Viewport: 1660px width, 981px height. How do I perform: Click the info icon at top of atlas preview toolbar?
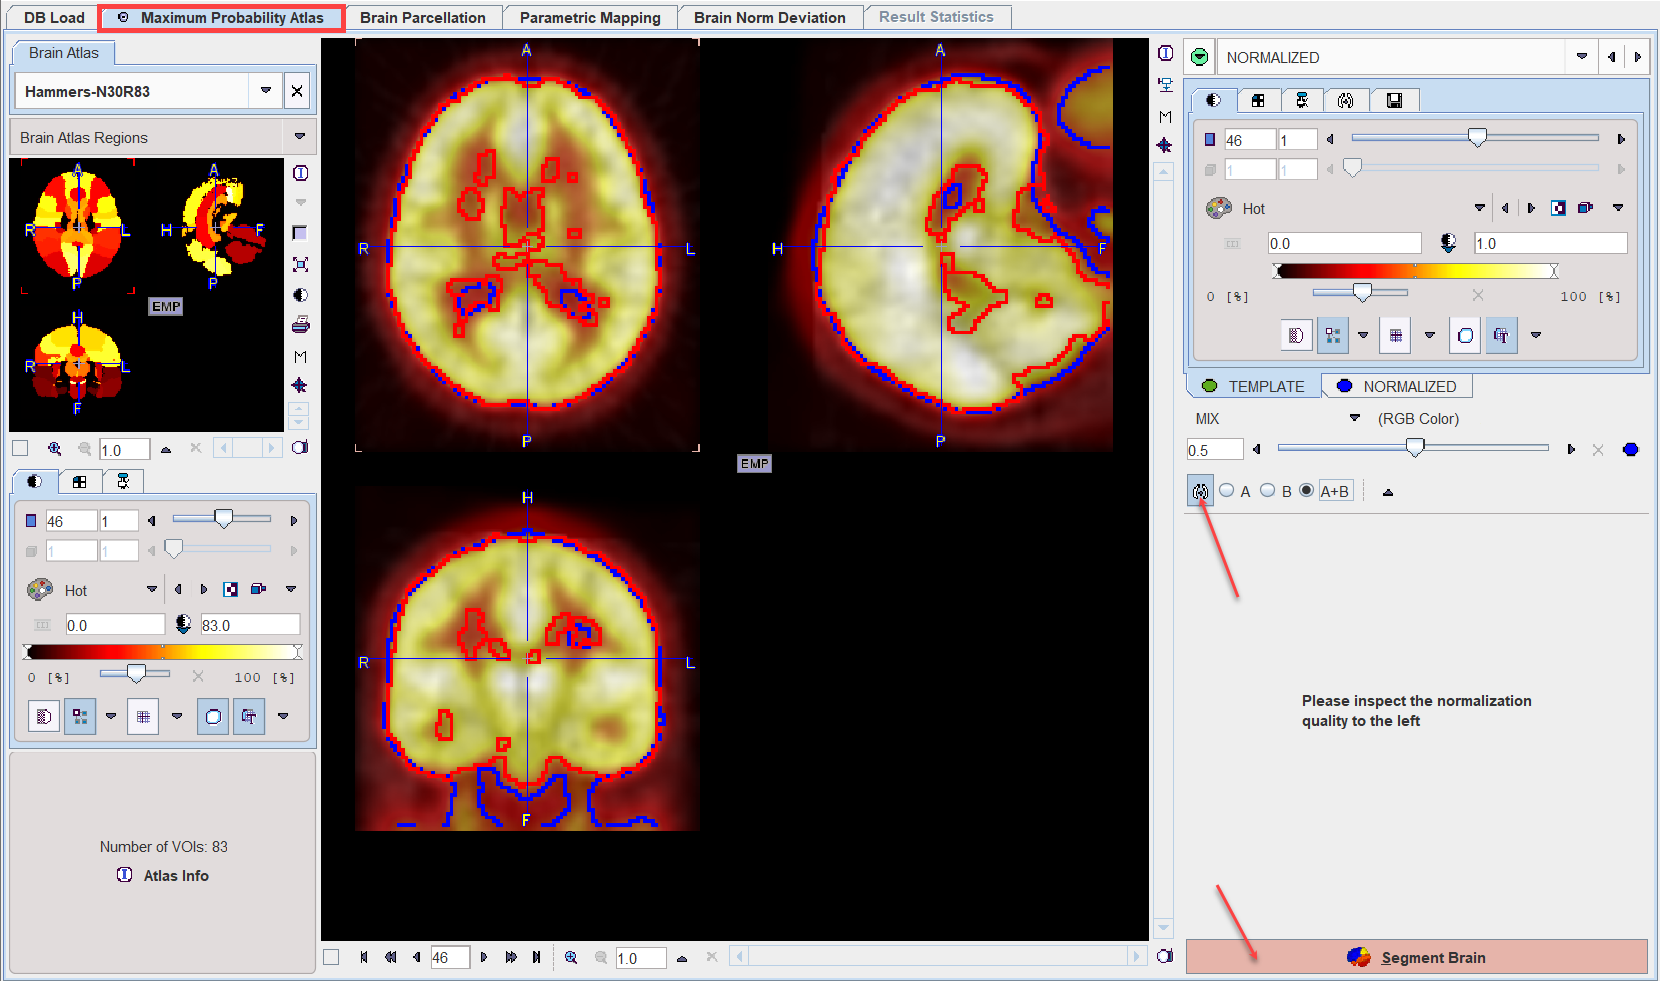(x=300, y=173)
